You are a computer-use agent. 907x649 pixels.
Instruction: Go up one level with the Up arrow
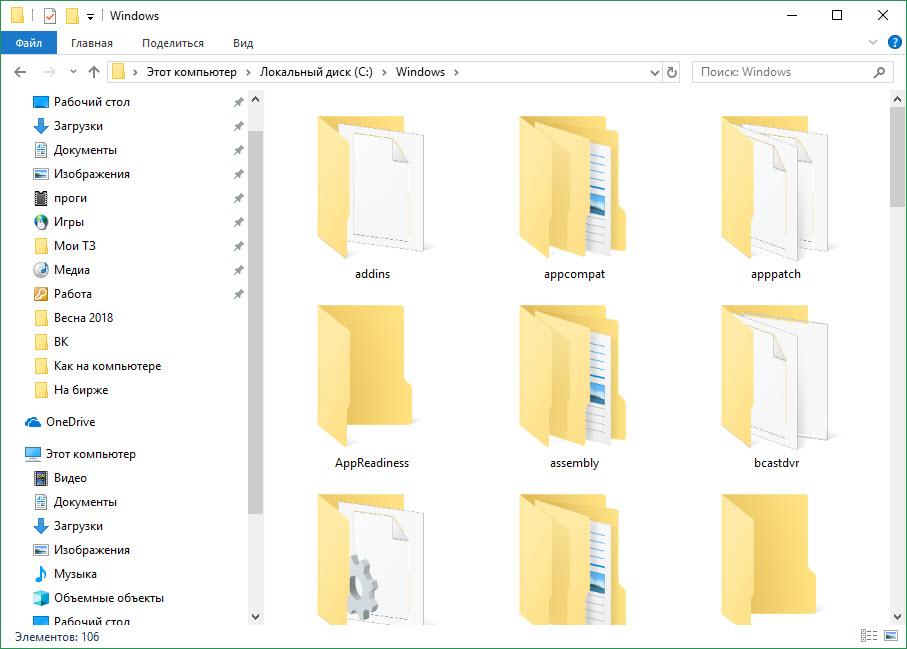click(94, 72)
